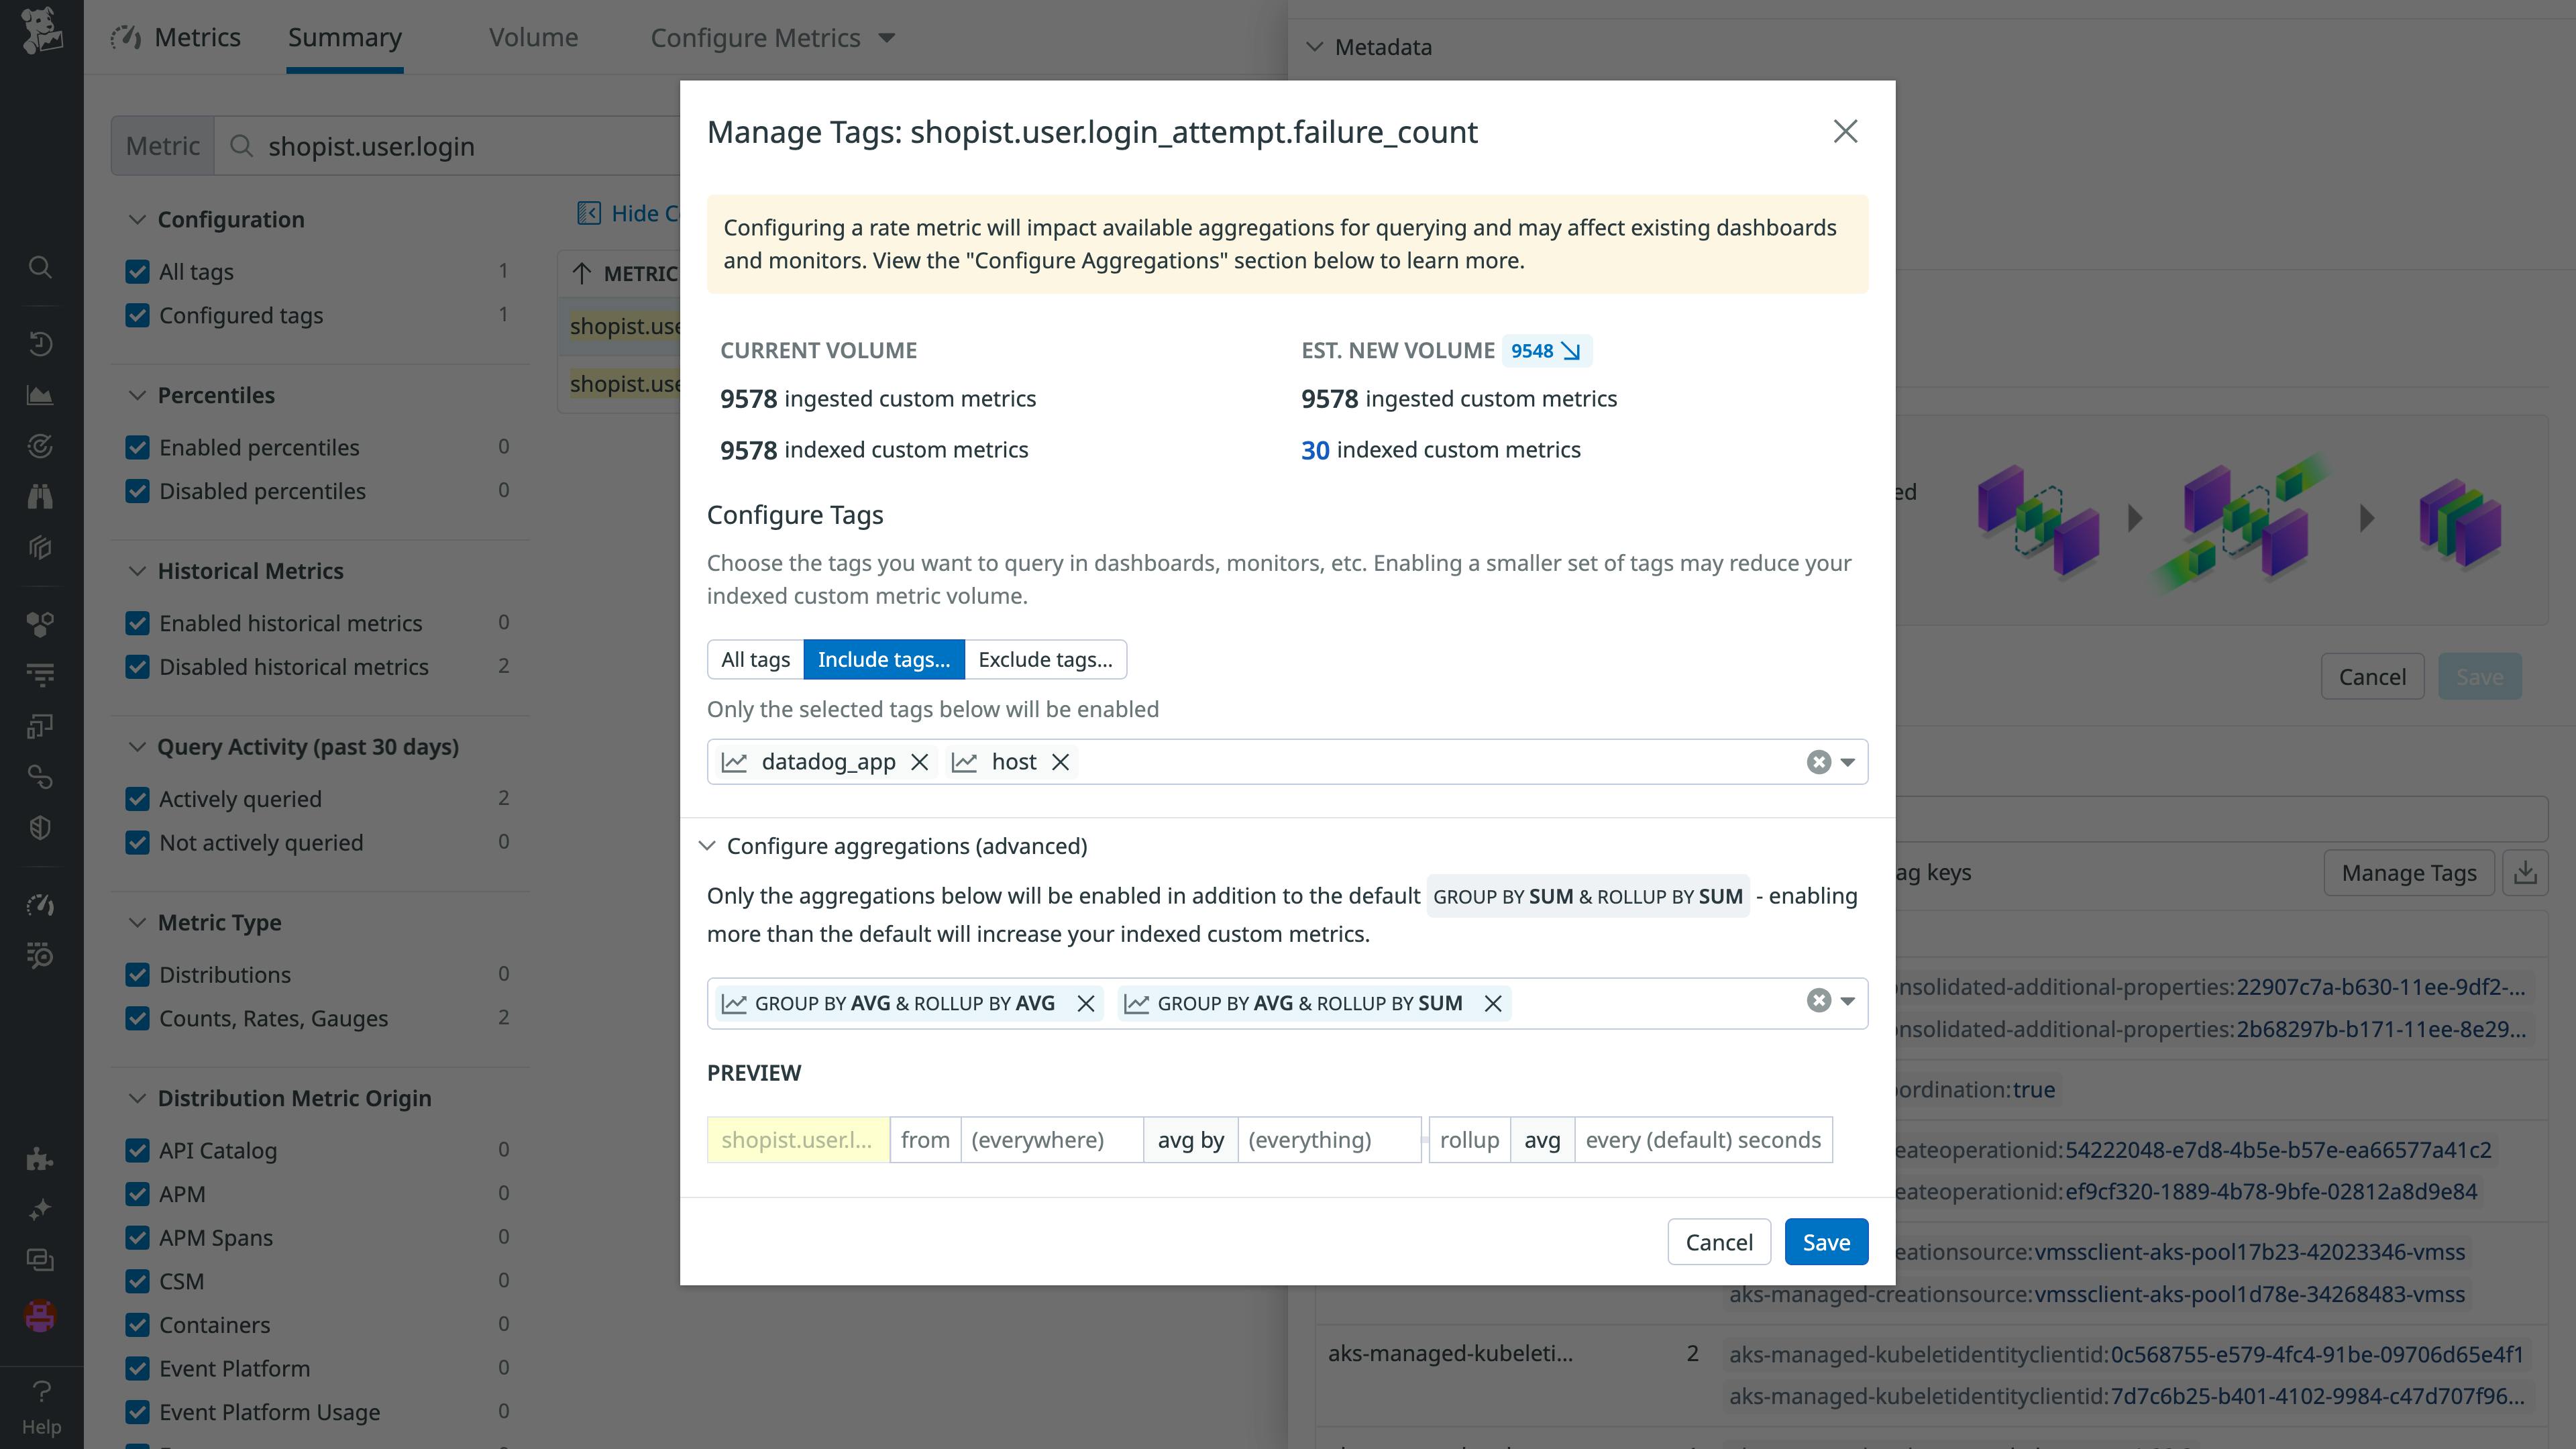2576x1449 pixels.
Task: Disable the Actively queried filter checkbox
Action: tap(138, 798)
